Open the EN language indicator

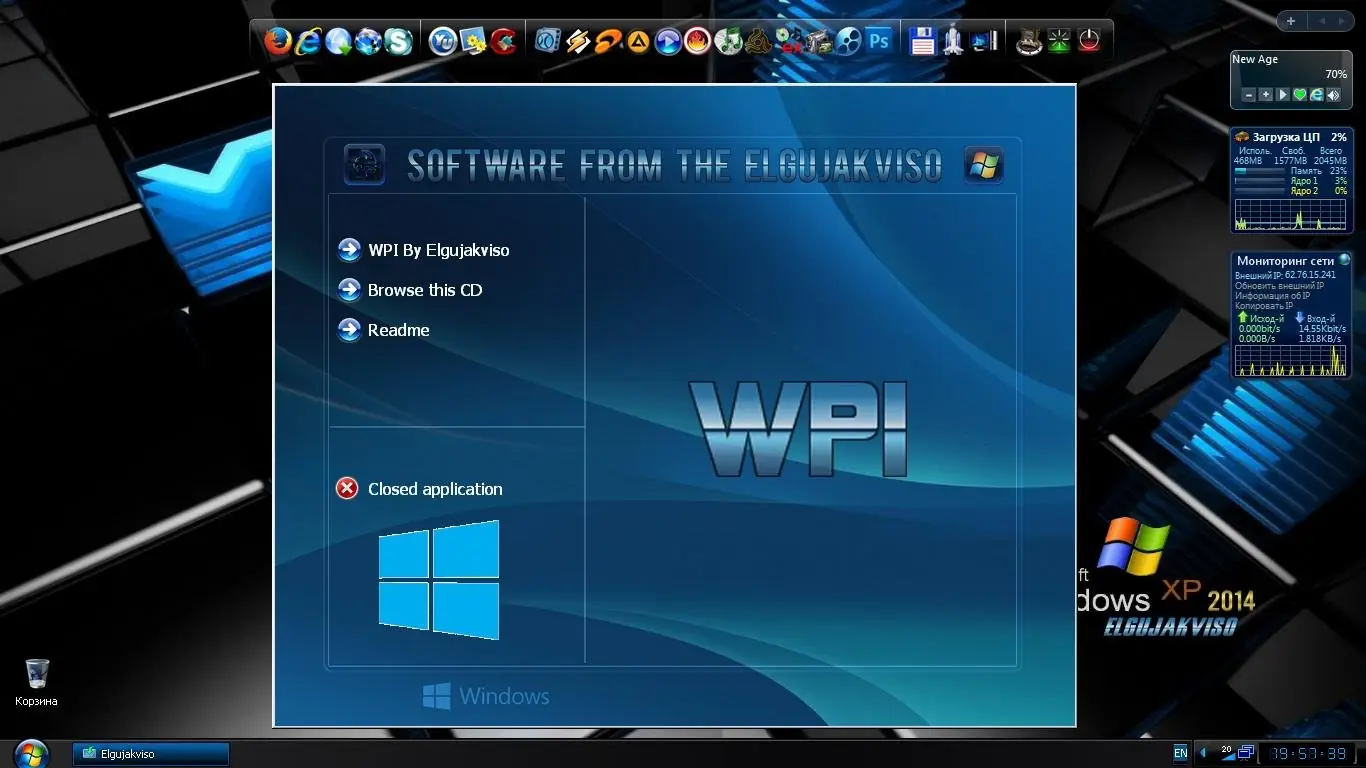(1181, 753)
